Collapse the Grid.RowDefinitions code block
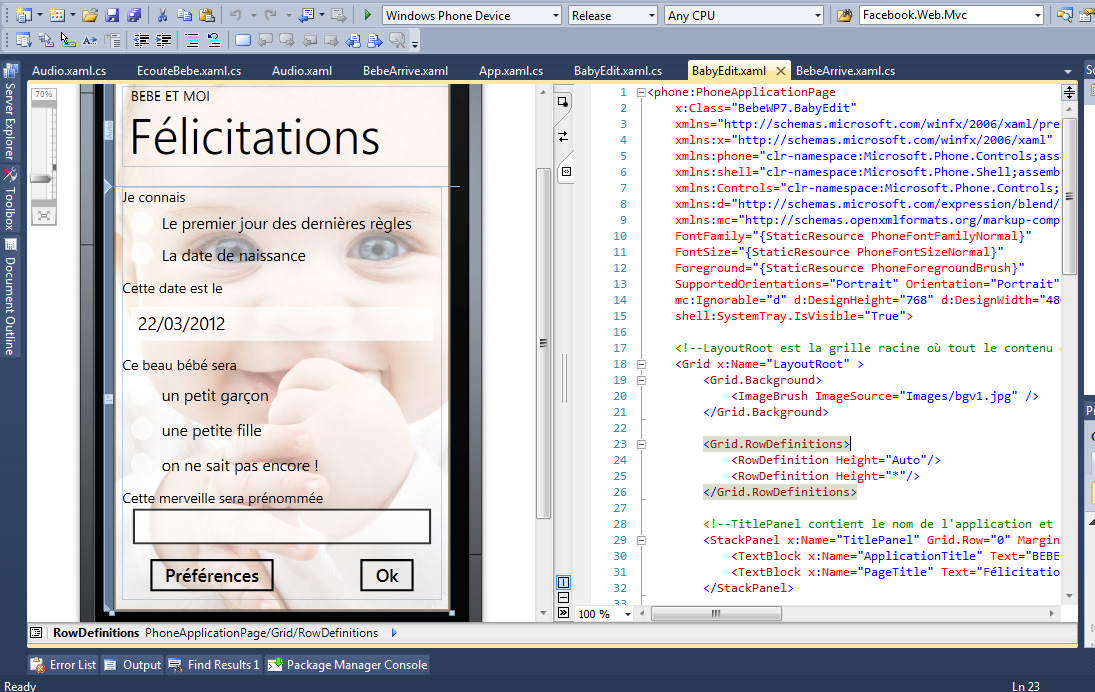This screenshot has height=692, width=1095. (641, 444)
